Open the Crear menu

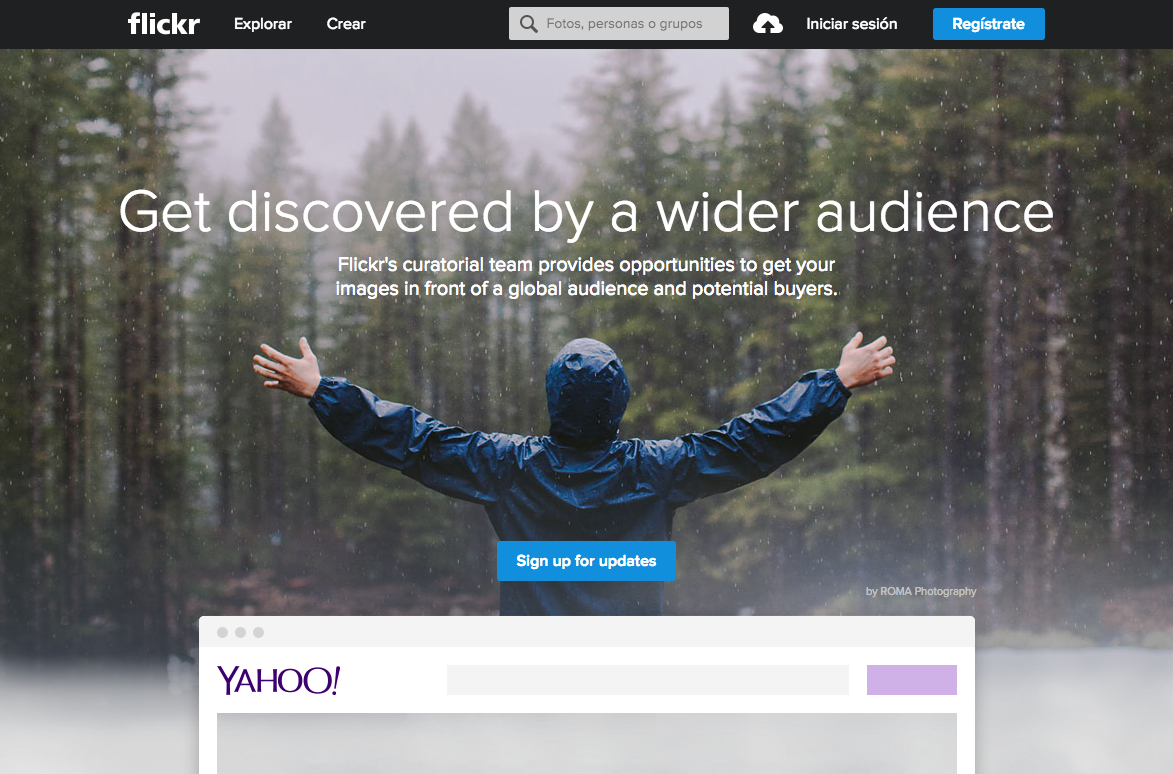pyautogui.click(x=346, y=24)
